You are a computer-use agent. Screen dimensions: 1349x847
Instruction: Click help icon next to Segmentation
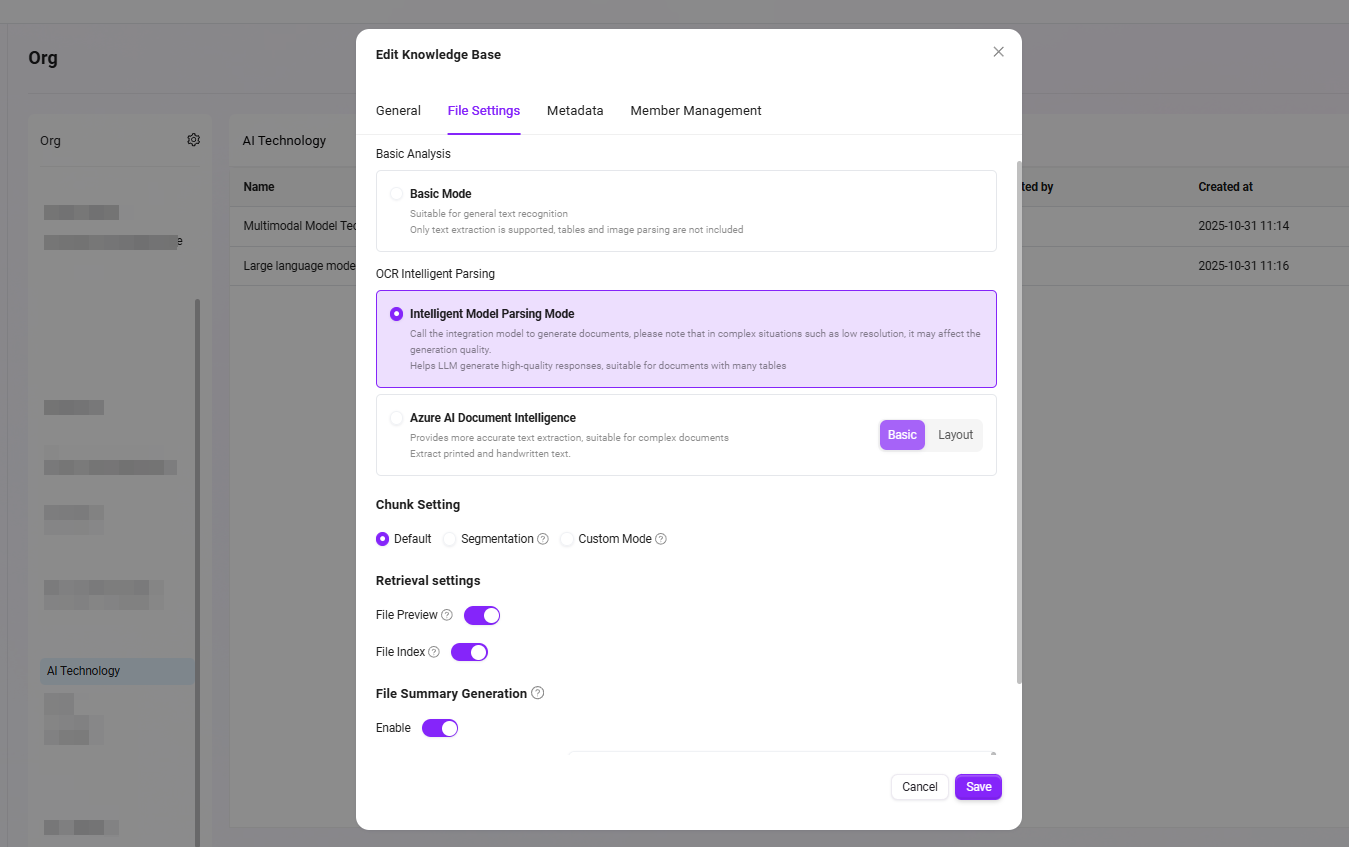(543, 539)
